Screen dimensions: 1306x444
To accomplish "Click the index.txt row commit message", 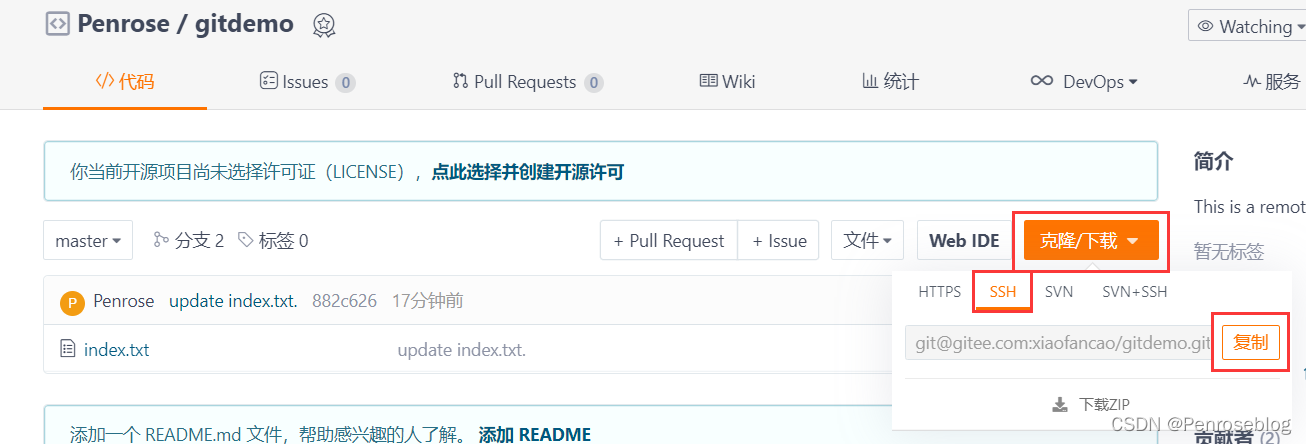I will pos(462,350).
